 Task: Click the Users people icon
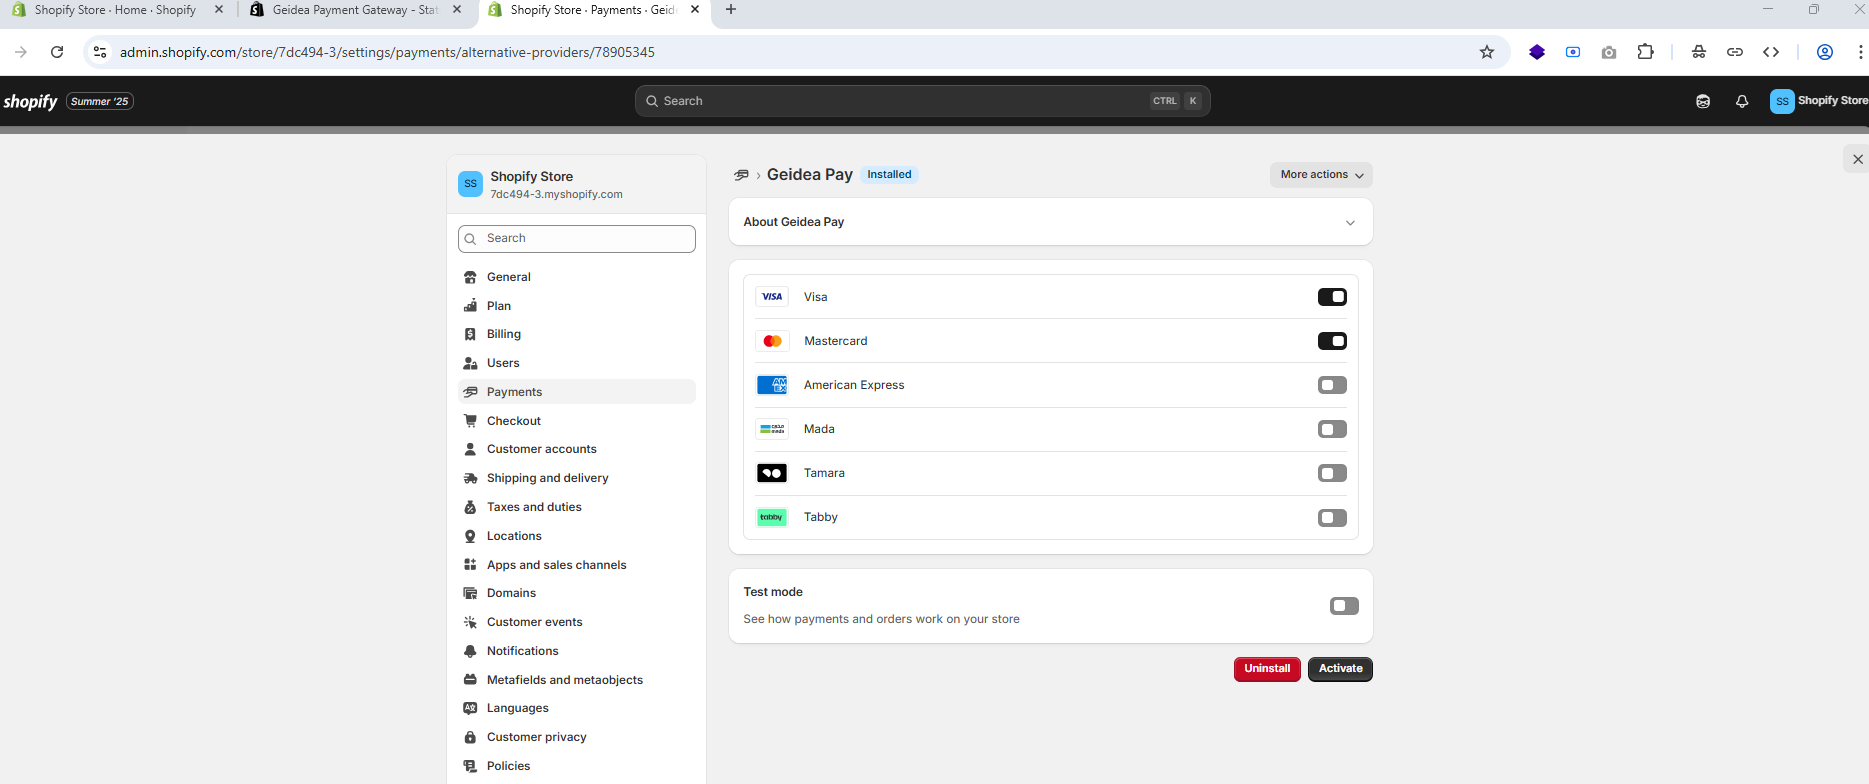tap(470, 363)
